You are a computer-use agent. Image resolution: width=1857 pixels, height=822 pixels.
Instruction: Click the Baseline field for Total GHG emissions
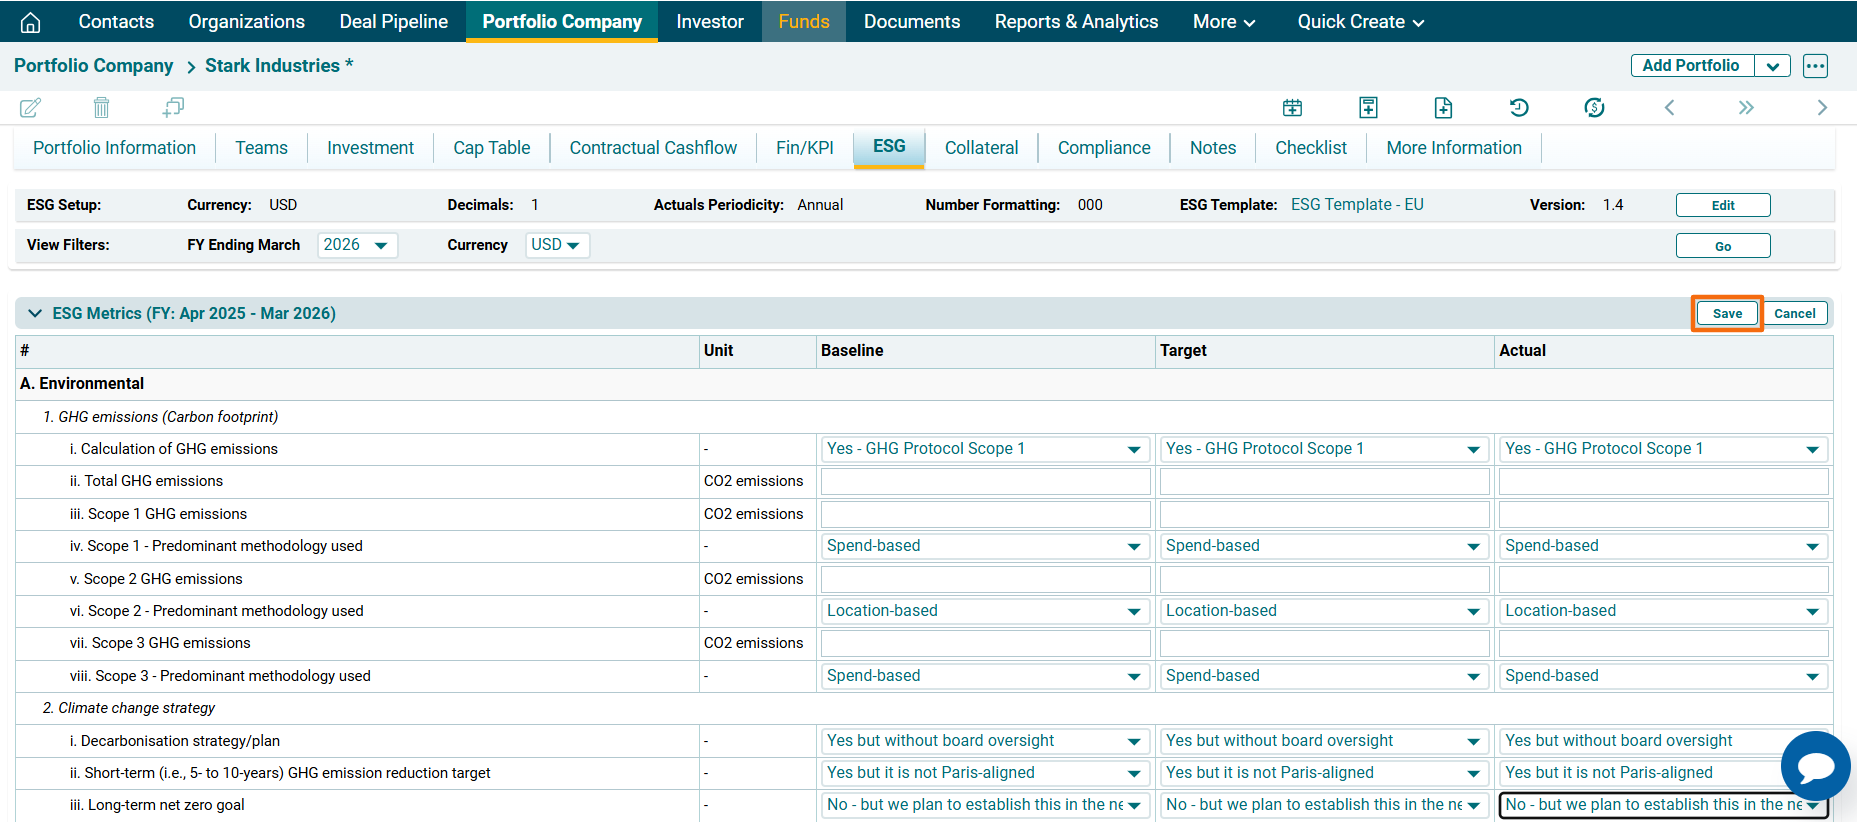(x=984, y=482)
